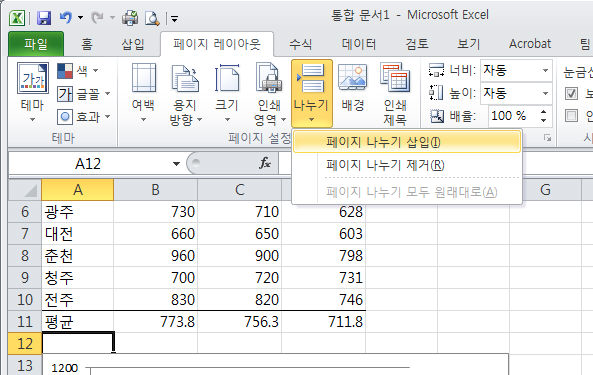593x375 pixels.
Task: Click the fx insert function icon
Action: (265, 163)
